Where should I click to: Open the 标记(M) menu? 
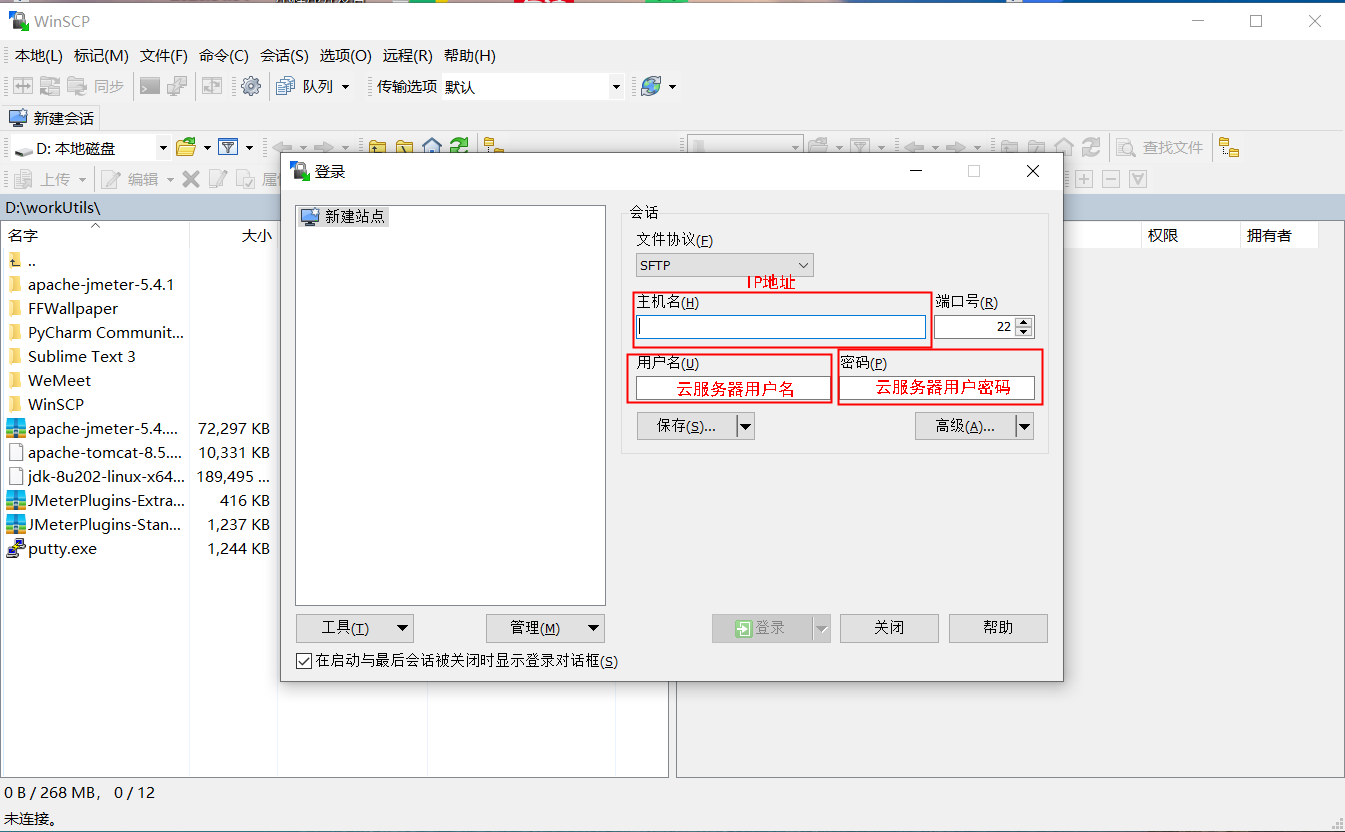(101, 56)
